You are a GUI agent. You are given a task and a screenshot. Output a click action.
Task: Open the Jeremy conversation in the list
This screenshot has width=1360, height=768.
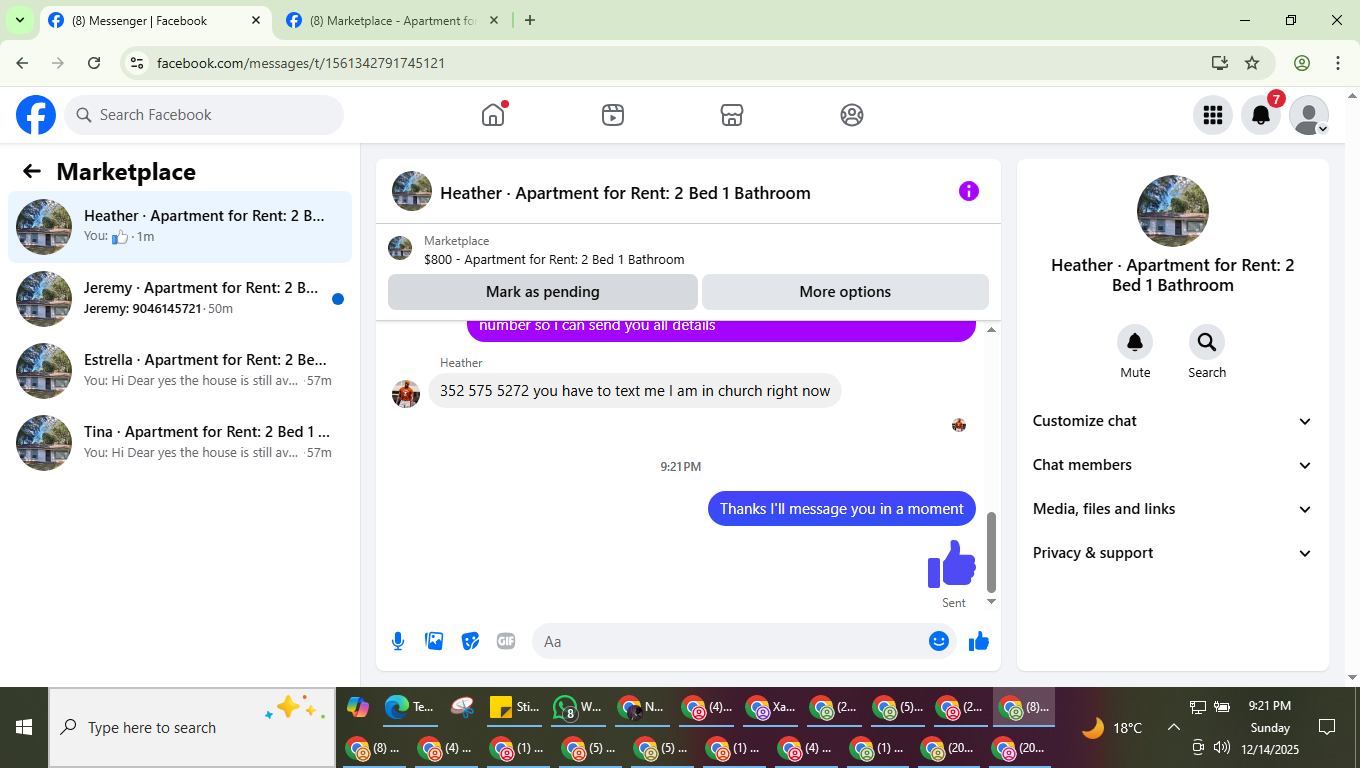[180, 299]
